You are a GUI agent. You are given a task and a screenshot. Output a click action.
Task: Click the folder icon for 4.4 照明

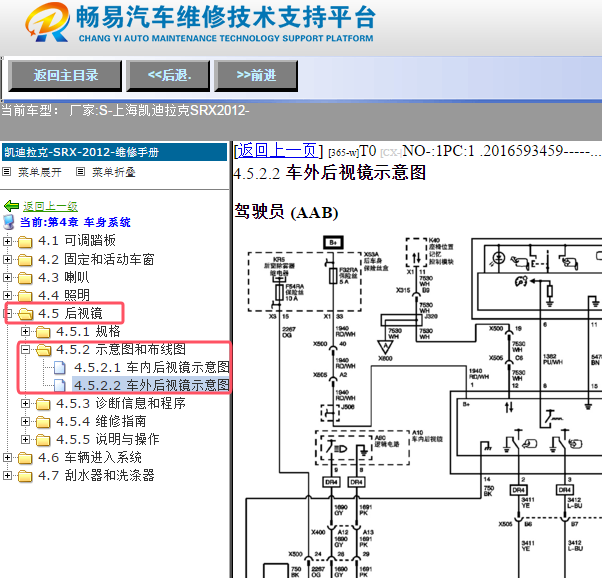click(x=25, y=296)
